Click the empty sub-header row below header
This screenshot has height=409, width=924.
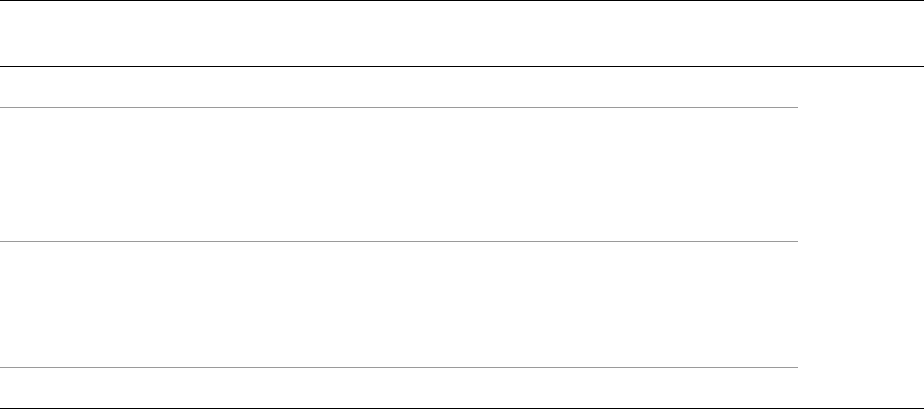(x=400, y=87)
